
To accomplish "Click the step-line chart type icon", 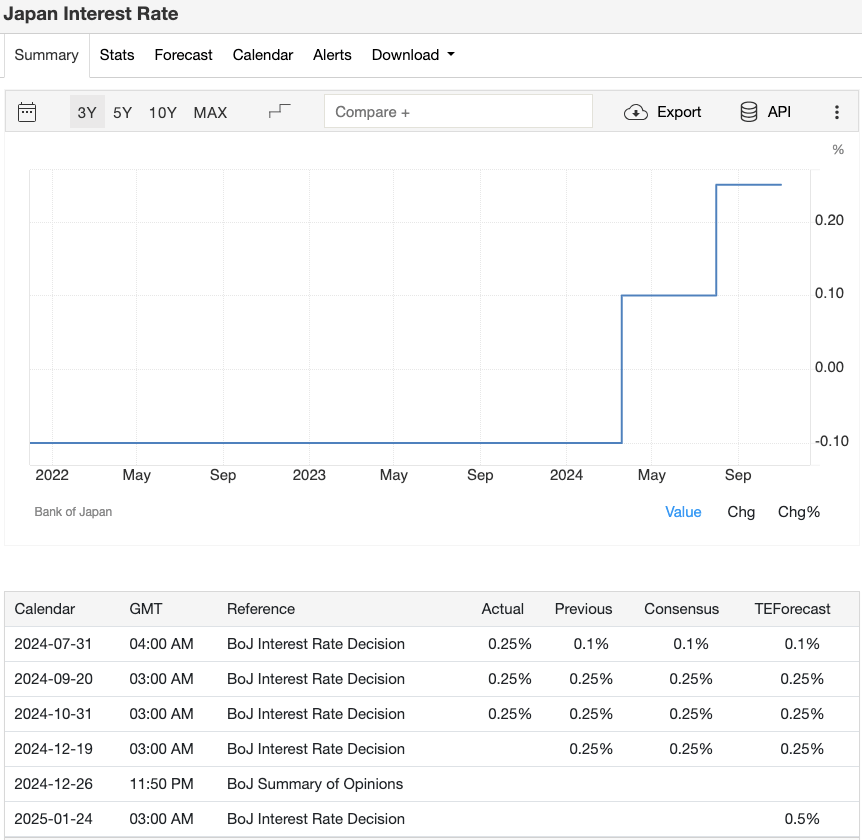I will [281, 110].
